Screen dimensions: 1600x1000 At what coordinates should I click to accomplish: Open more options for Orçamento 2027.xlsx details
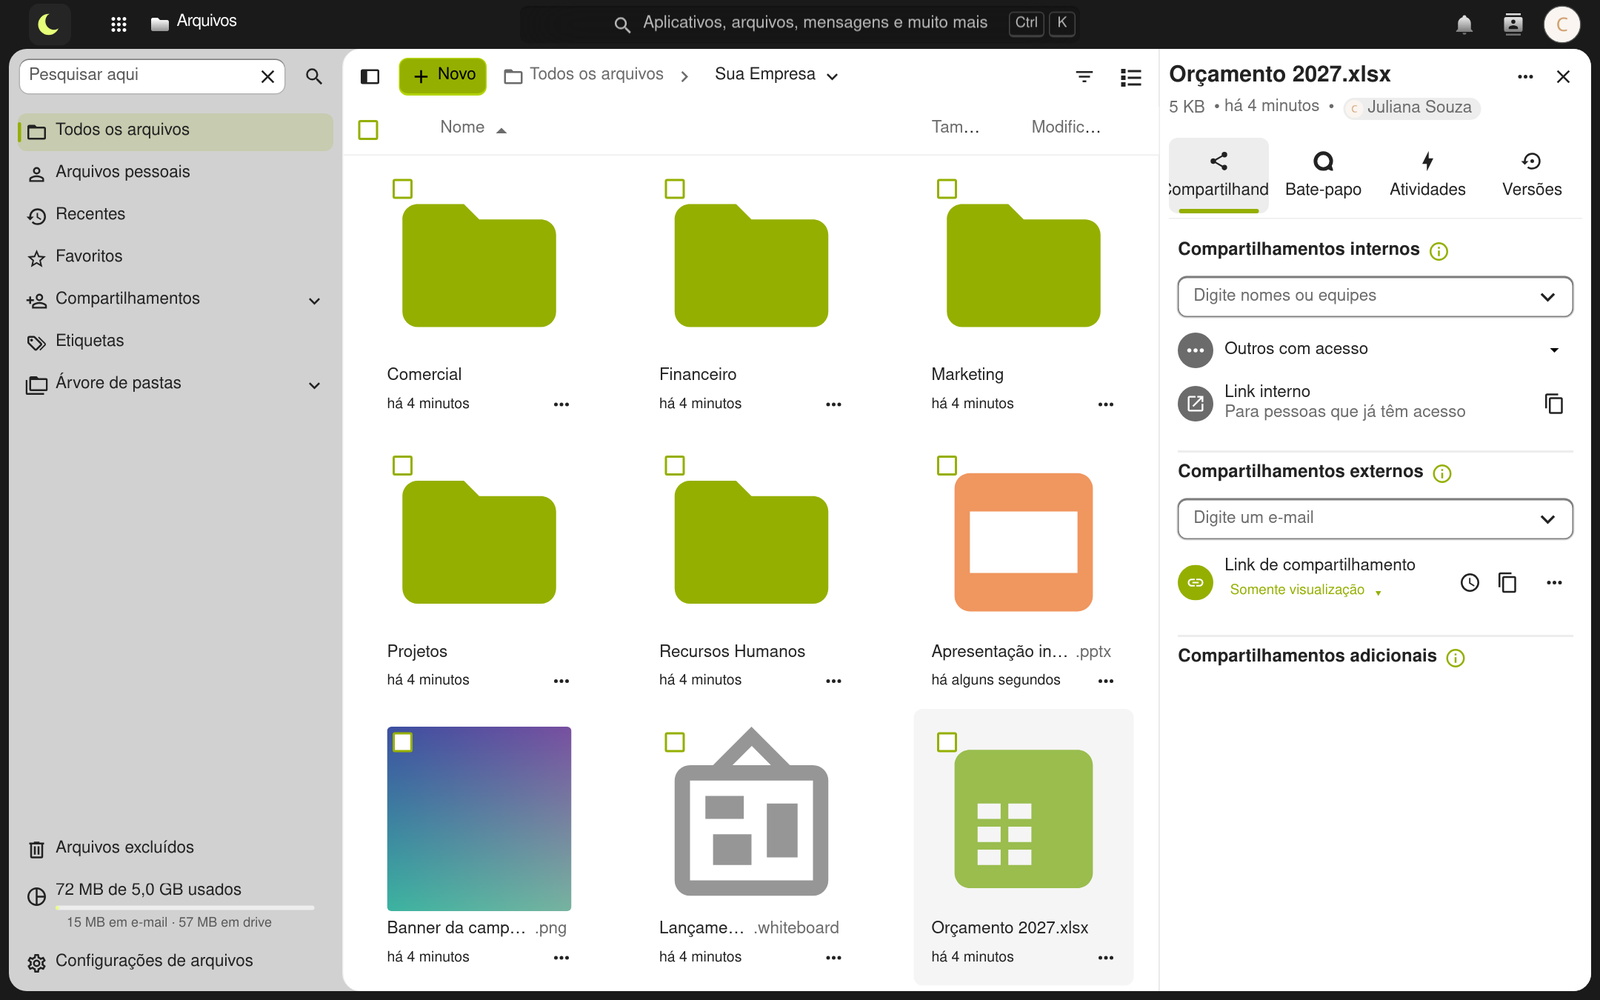point(1525,77)
